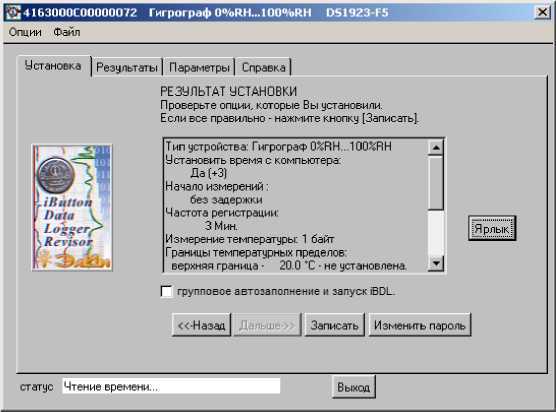Select the 'верхняя граница - 20.0 °C' line

pos(289,266)
